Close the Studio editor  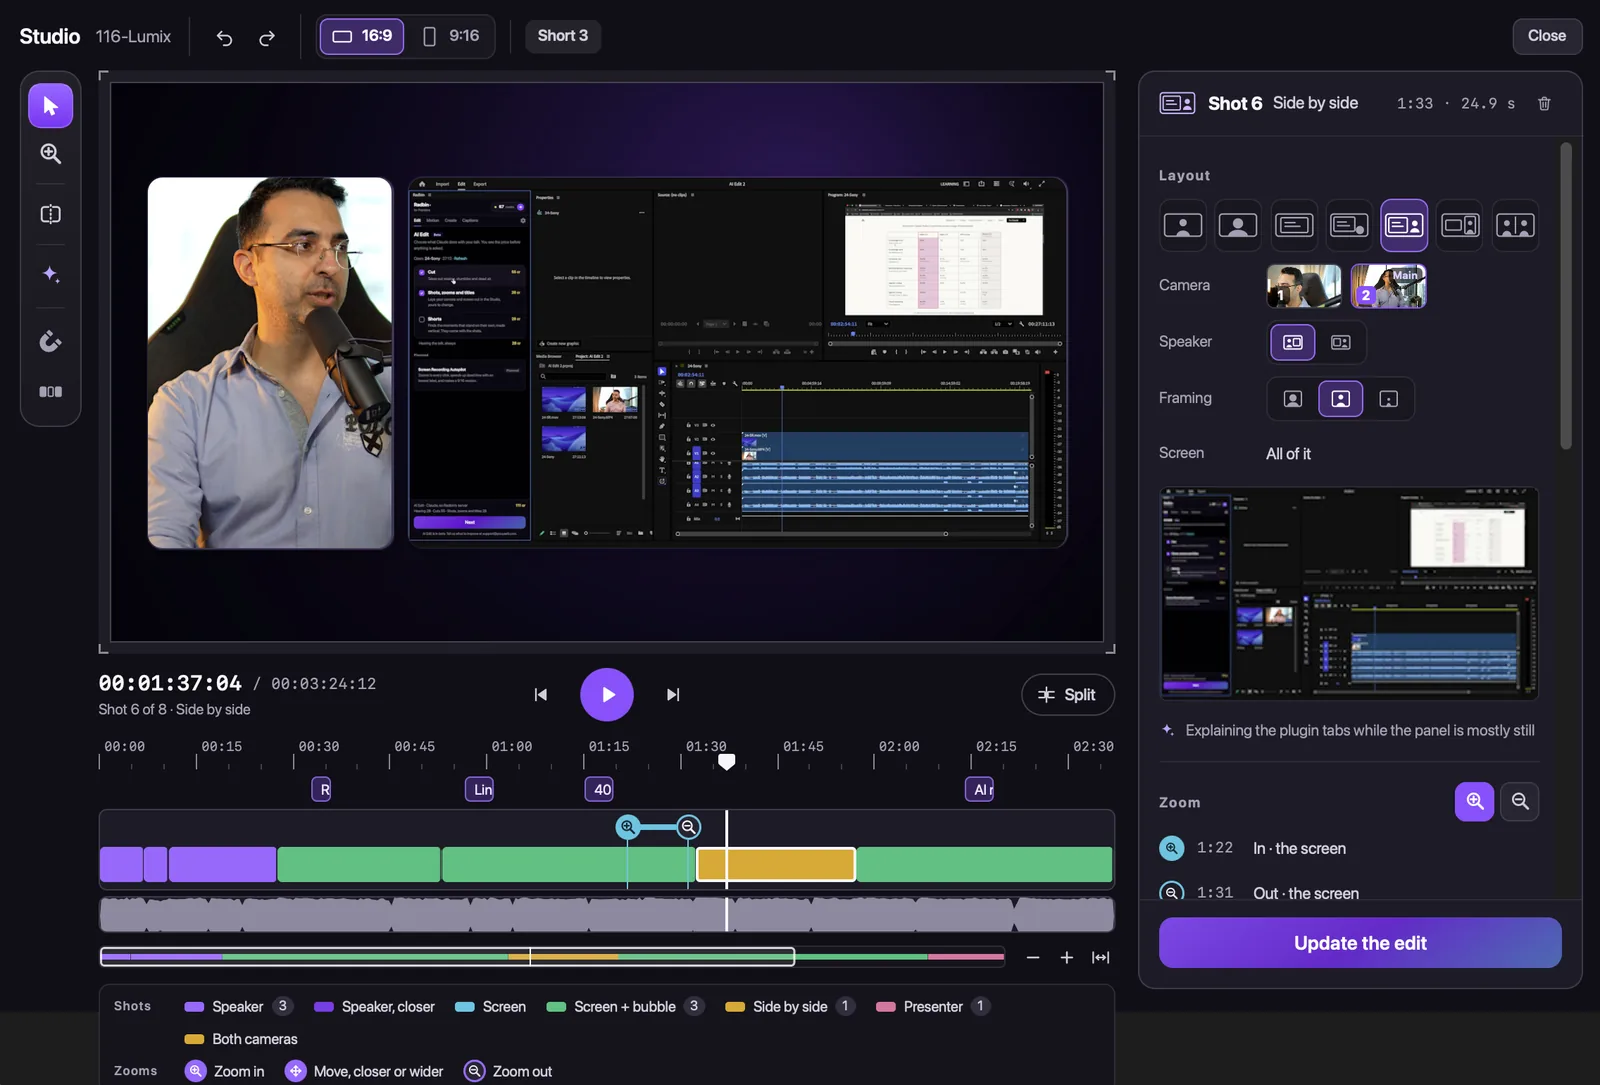pos(1547,36)
